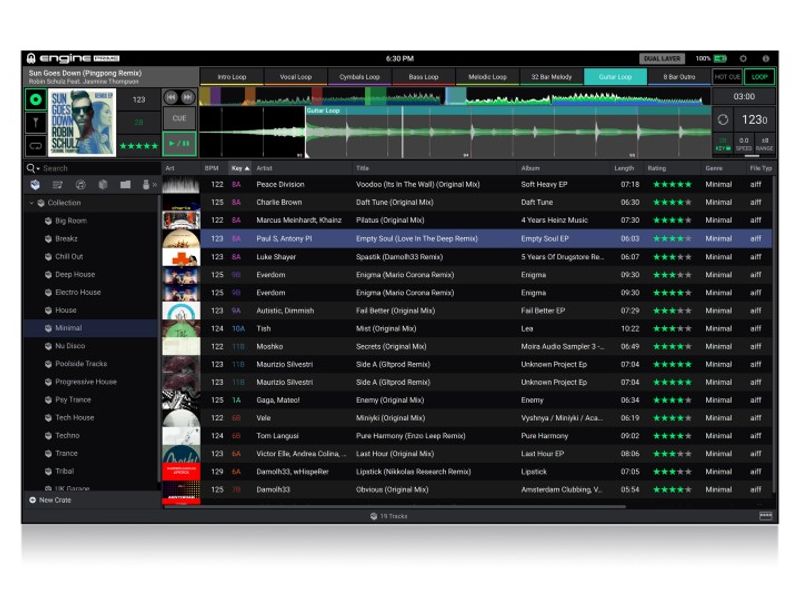Click the 03:00 time display
The image size is (800, 600).
[744, 96]
